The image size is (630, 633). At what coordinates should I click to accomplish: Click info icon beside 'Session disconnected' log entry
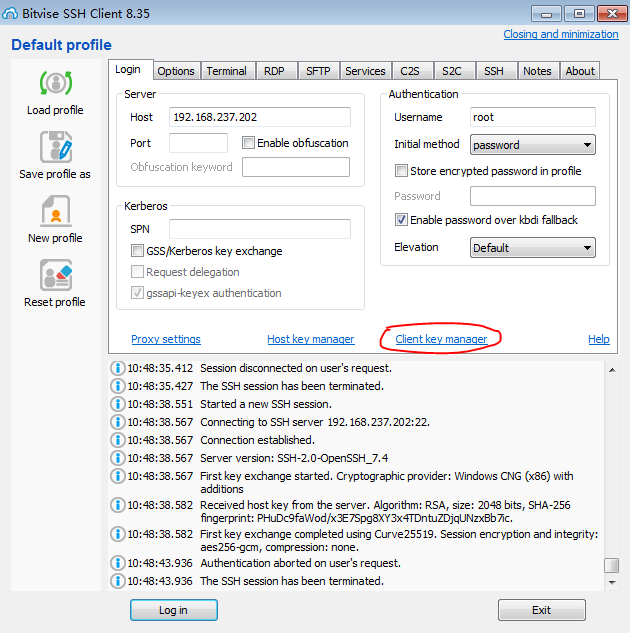tap(117, 368)
